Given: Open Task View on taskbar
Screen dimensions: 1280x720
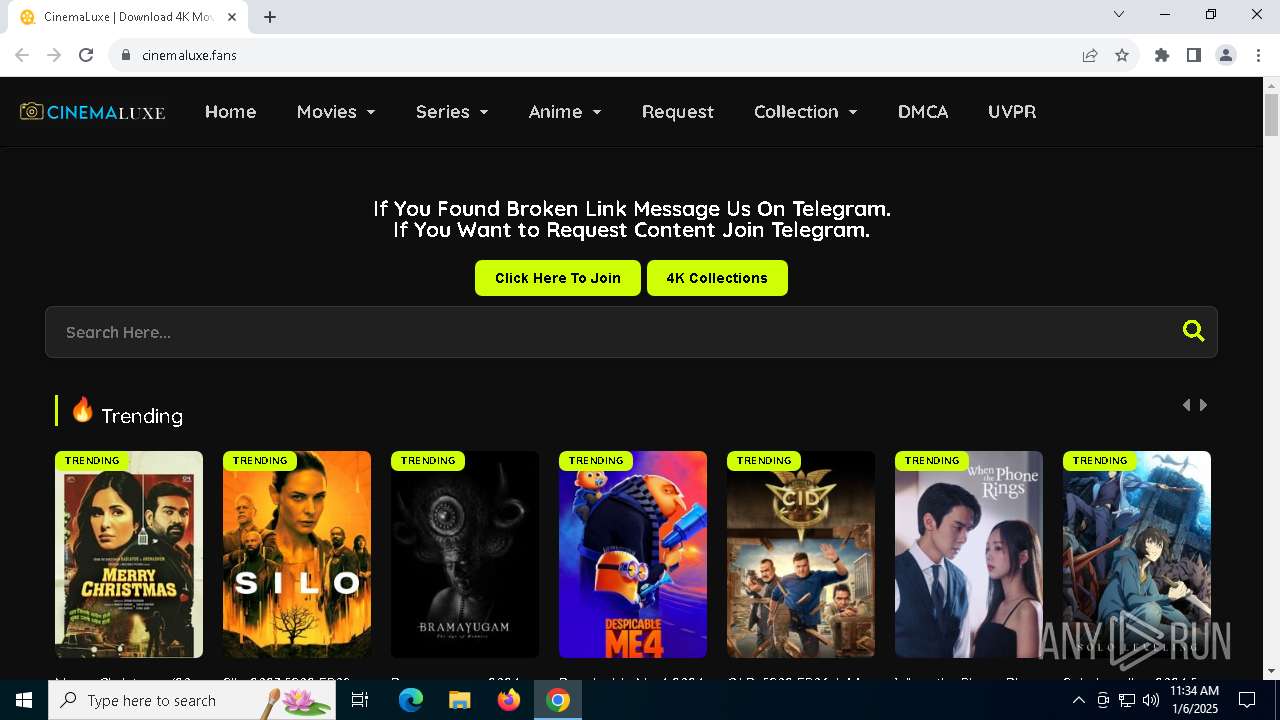Looking at the screenshot, I should point(360,700).
